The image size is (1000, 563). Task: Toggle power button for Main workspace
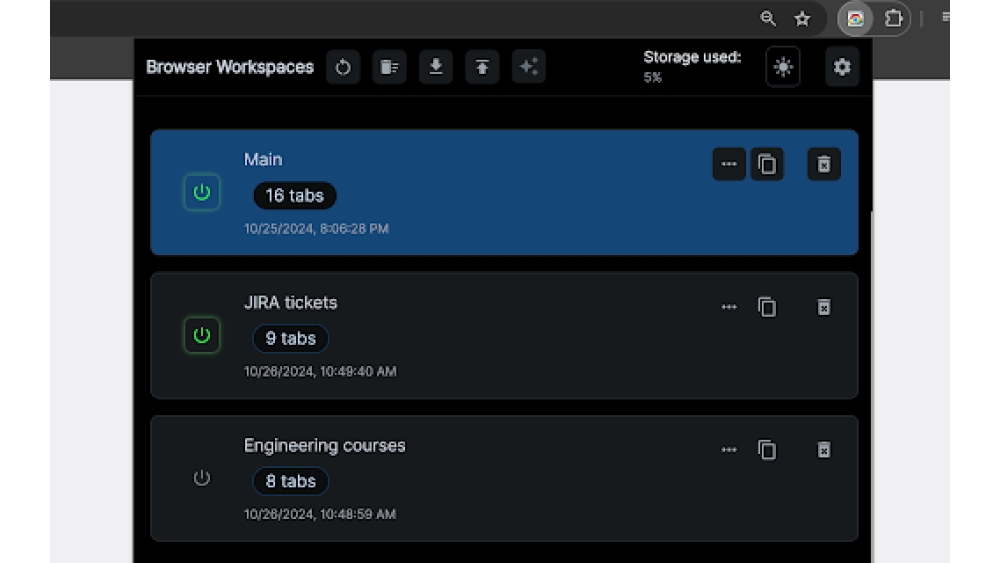[202, 193]
